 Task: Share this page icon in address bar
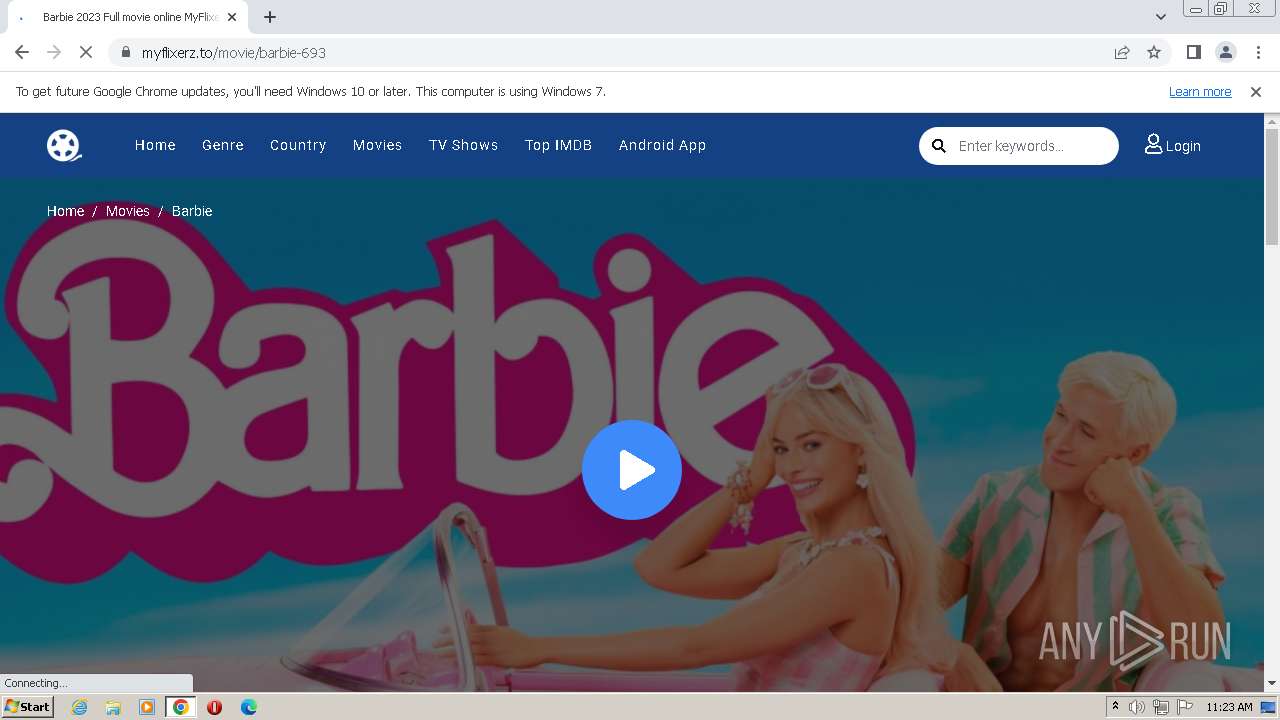coord(1122,52)
